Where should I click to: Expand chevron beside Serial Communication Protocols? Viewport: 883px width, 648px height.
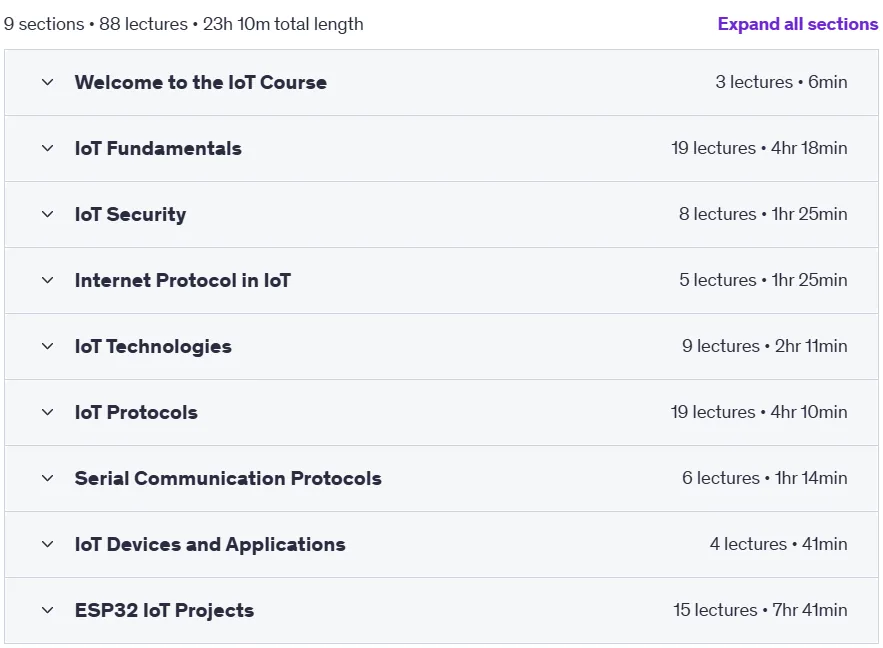[48, 478]
